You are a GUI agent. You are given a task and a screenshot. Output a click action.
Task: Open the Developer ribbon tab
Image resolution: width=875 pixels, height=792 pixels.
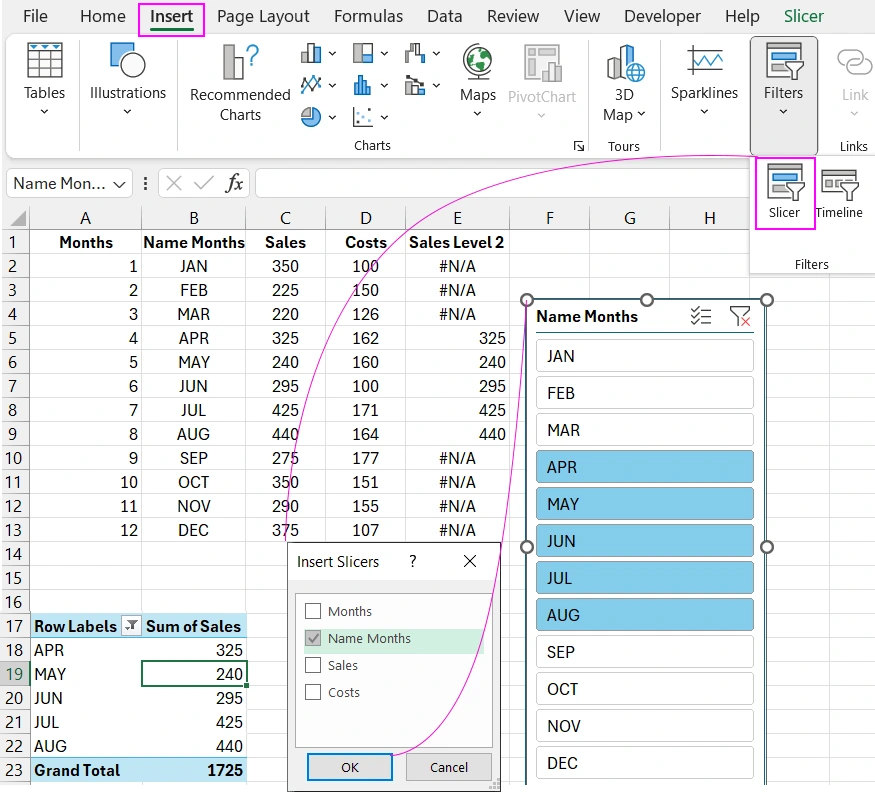point(662,16)
